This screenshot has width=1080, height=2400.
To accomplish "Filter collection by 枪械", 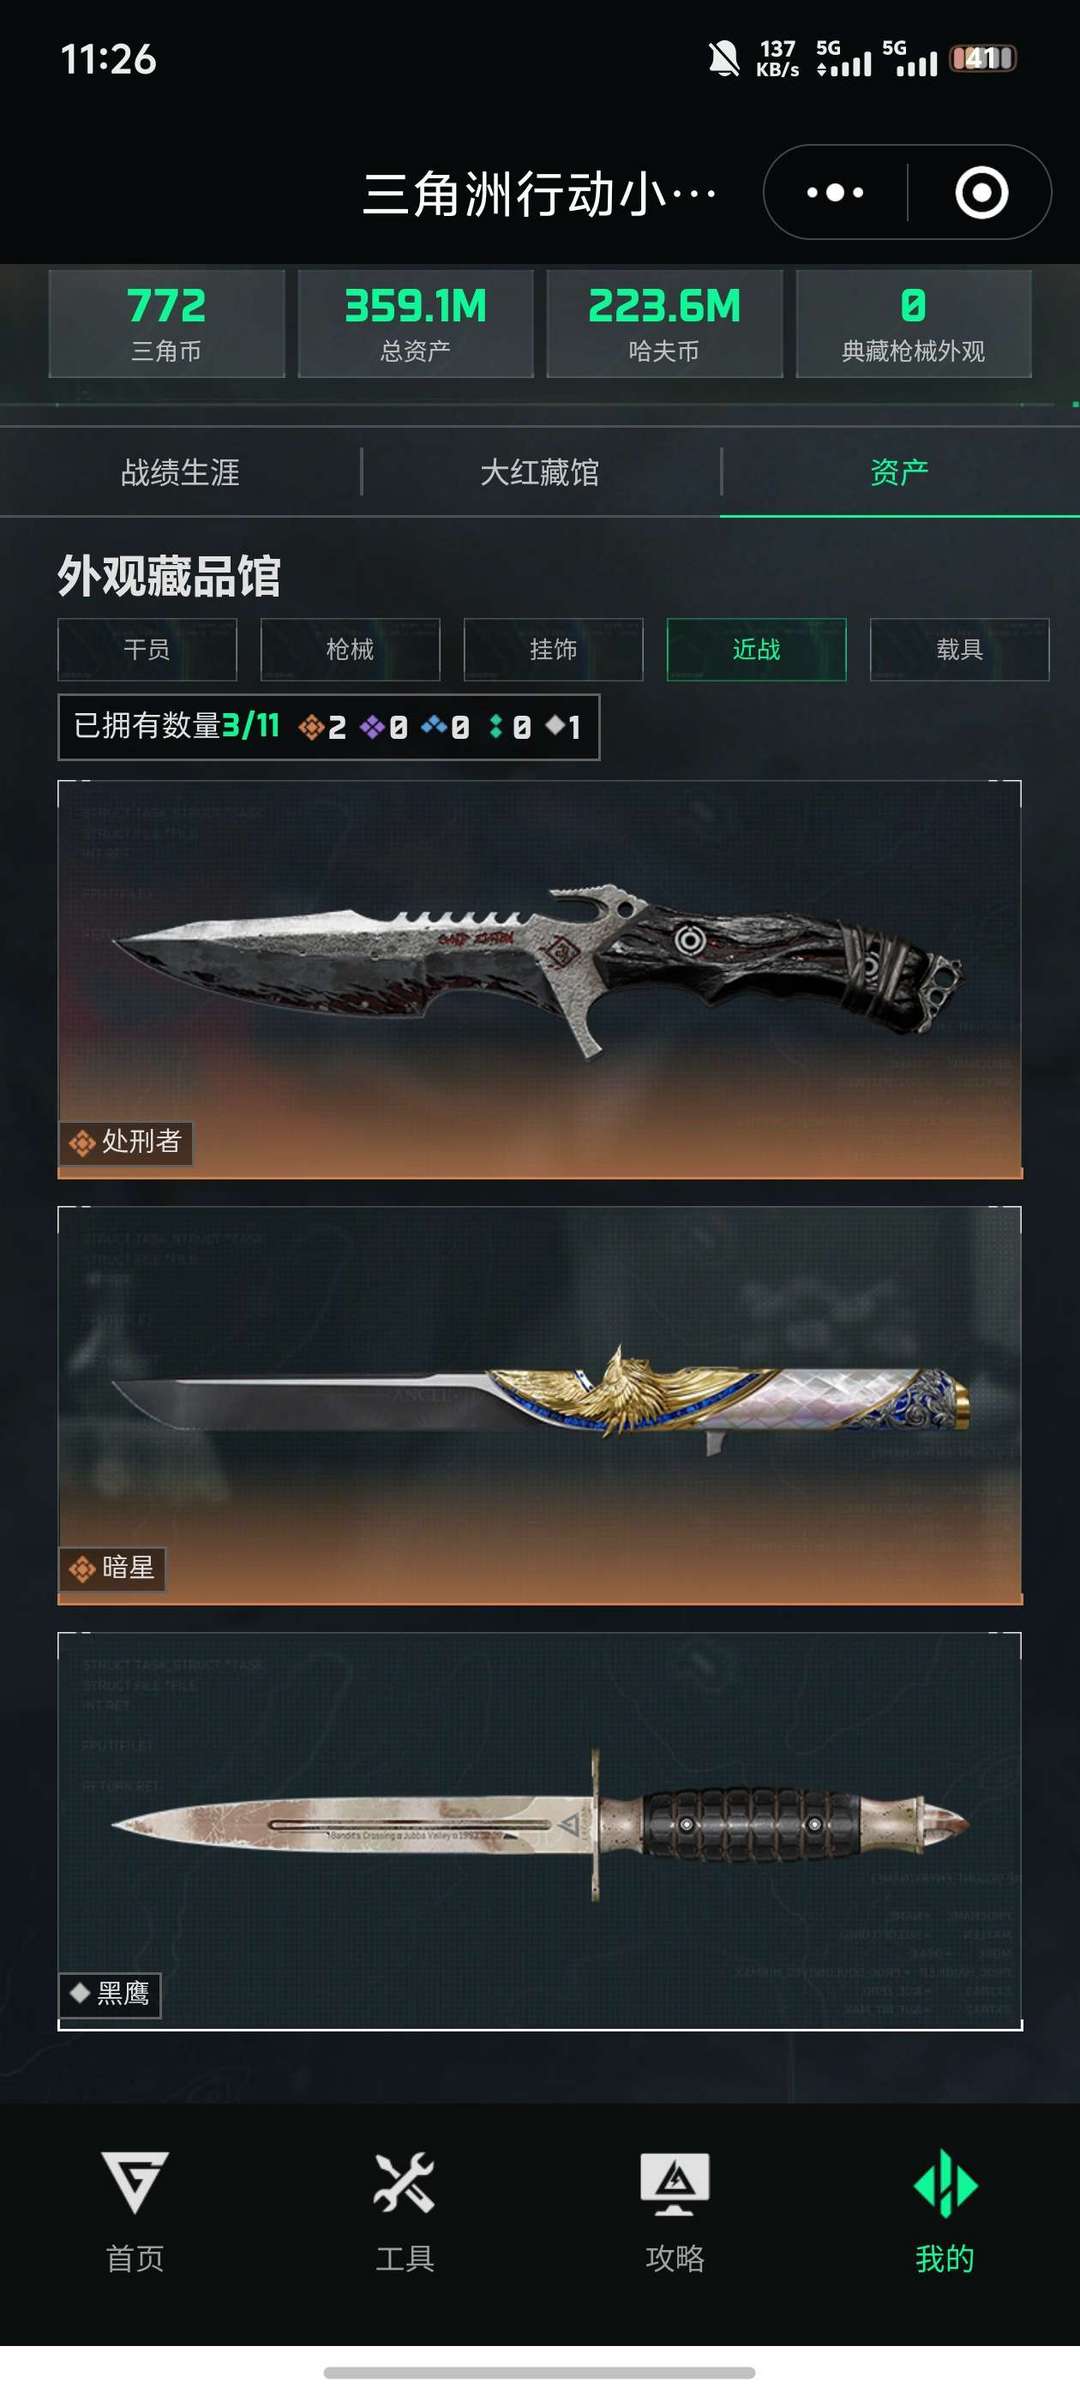I will coord(350,650).
